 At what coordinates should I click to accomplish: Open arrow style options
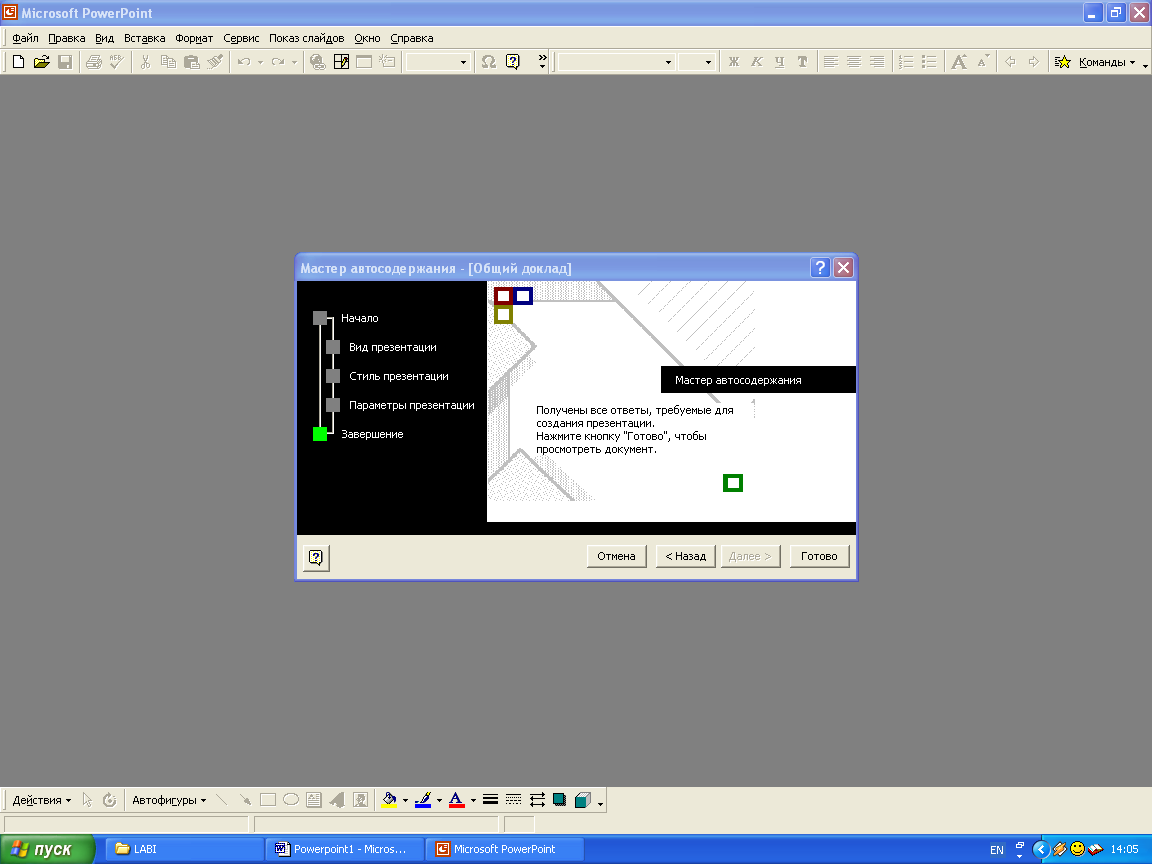click(x=537, y=800)
